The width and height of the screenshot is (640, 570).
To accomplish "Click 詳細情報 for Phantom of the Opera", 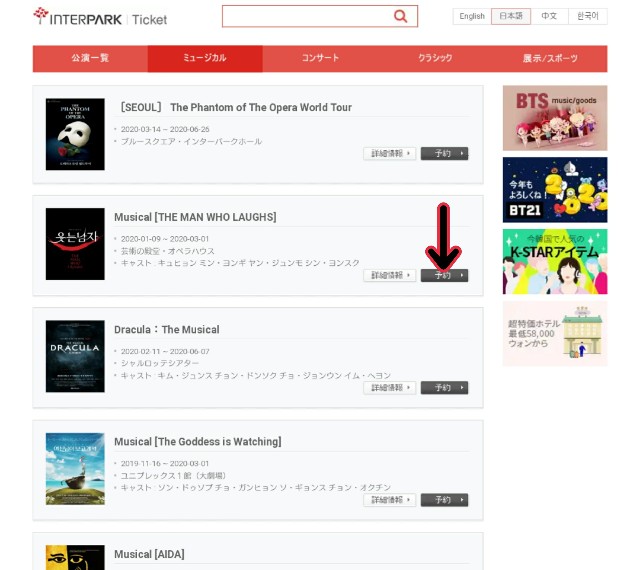I will (x=390, y=154).
